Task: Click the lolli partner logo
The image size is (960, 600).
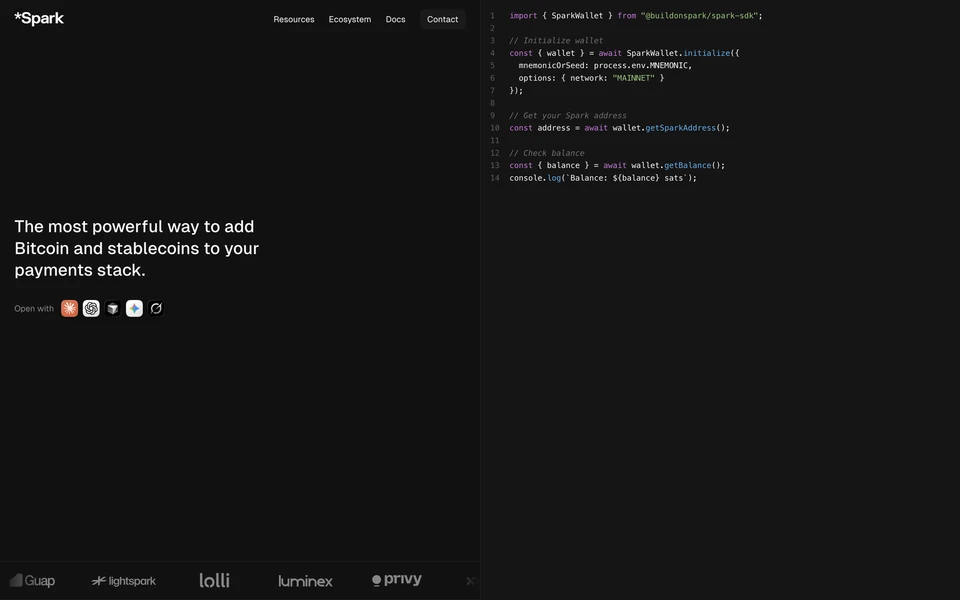Action: tap(214, 580)
